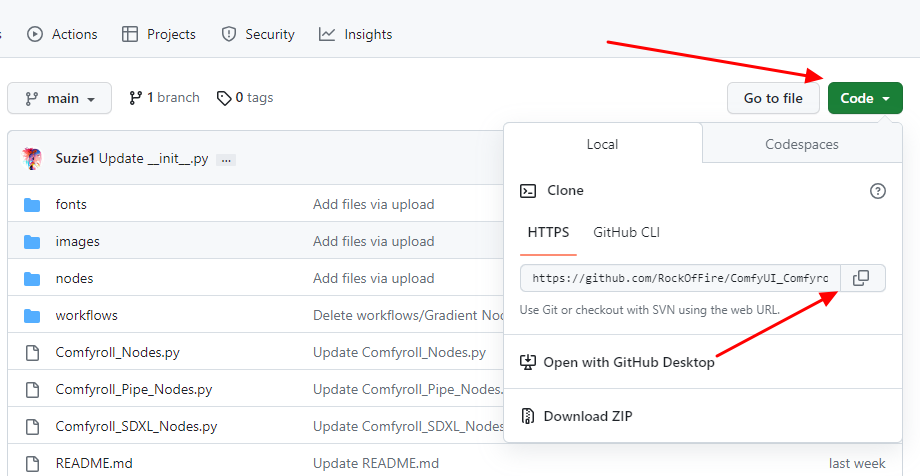Click the Clone terminal icon
The width and height of the screenshot is (920, 476).
[528, 191]
